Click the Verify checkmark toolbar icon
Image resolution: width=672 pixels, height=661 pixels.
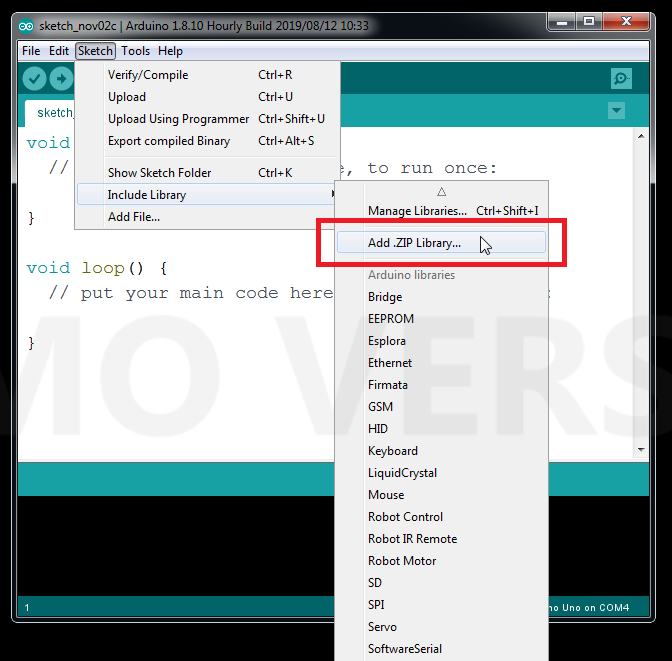pyautogui.click(x=34, y=78)
